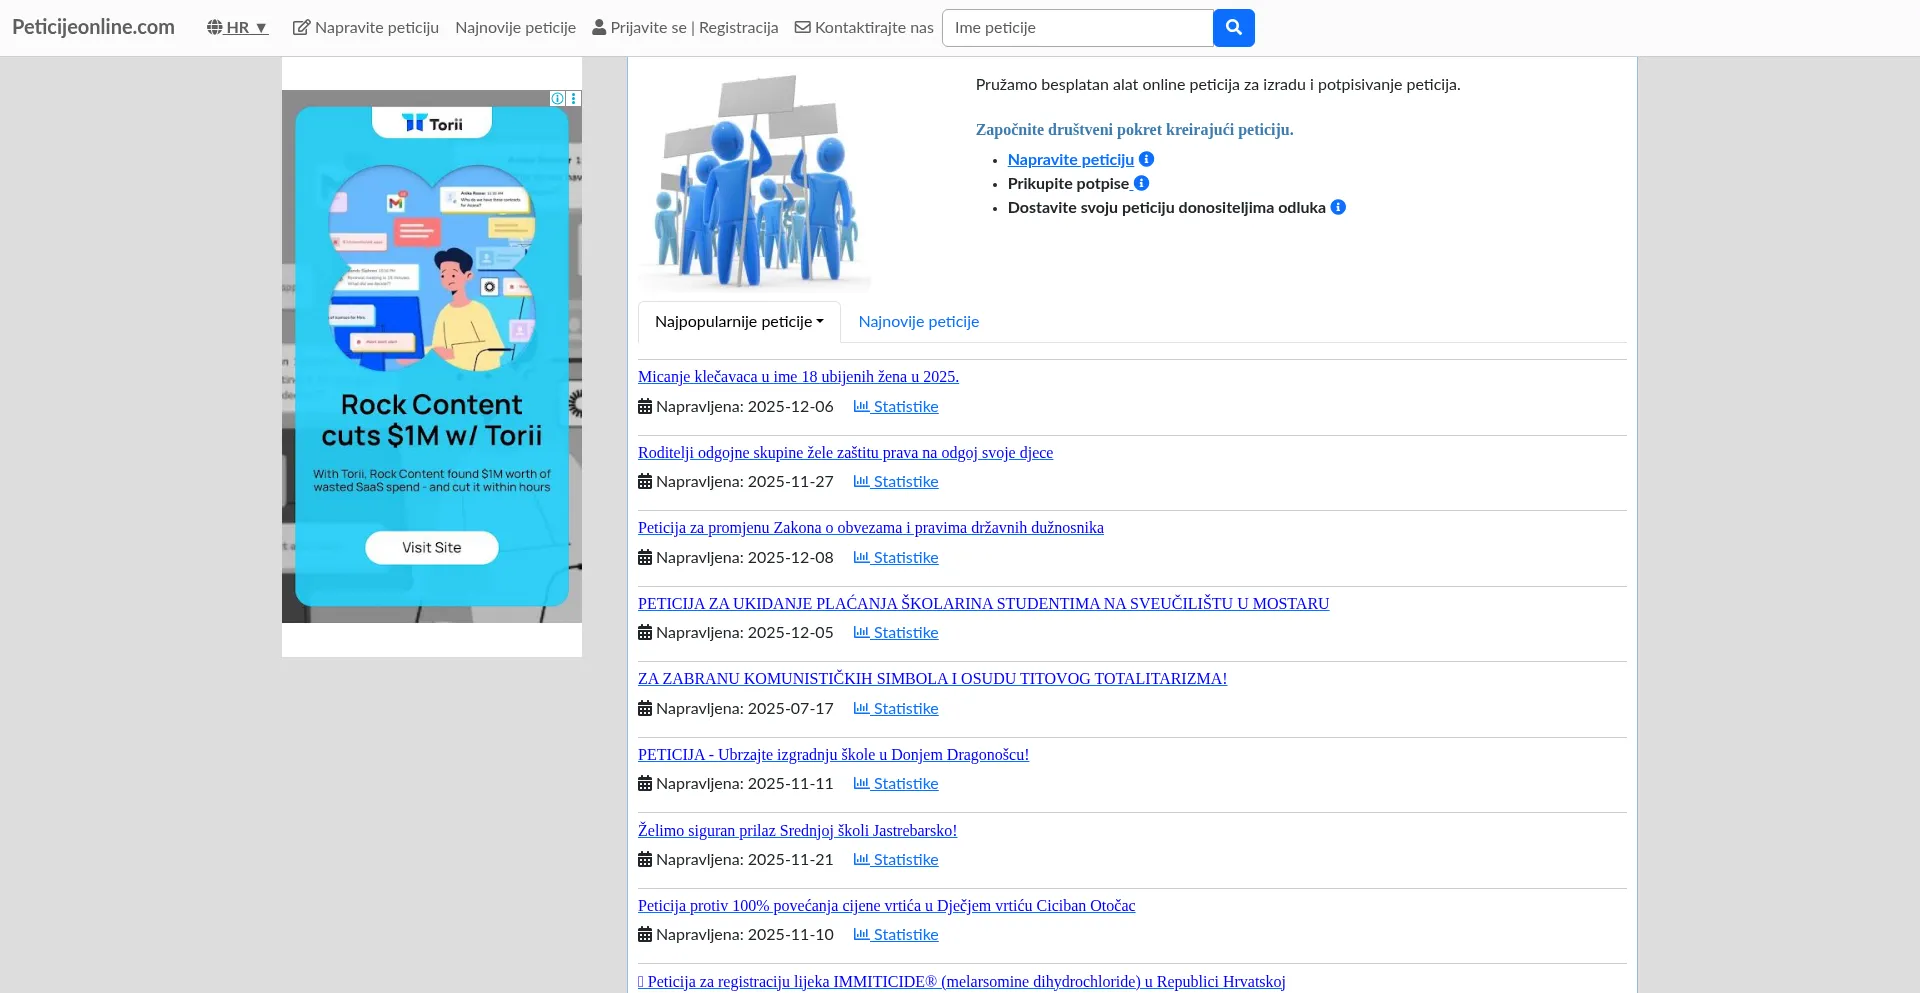The width and height of the screenshot is (1920, 993).
Task: Open Statistike chart for Micanje klečavaca petition
Action: click(895, 407)
